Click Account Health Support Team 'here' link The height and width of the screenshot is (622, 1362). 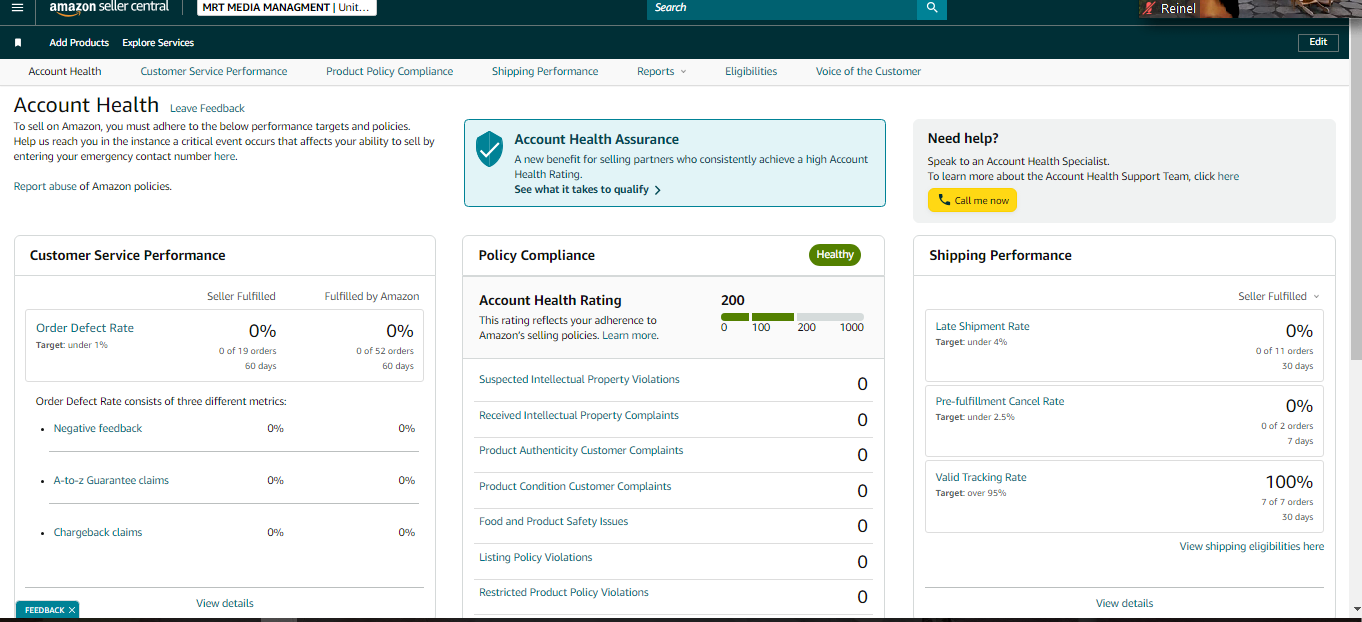(x=1228, y=177)
